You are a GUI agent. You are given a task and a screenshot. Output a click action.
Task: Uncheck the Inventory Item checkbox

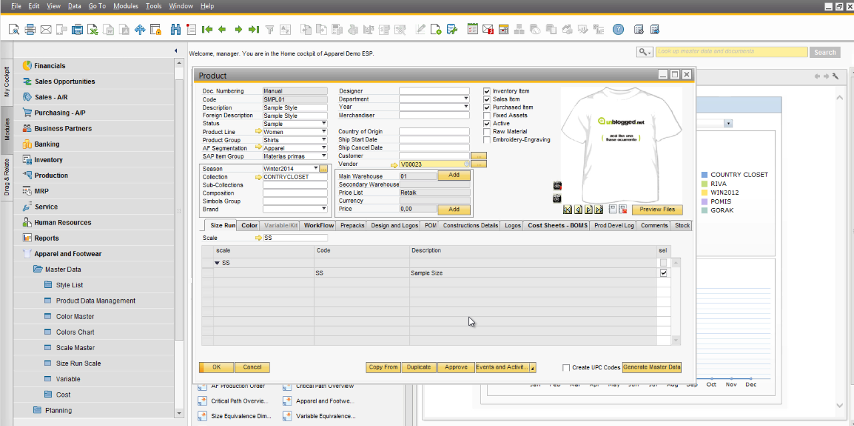487,92
